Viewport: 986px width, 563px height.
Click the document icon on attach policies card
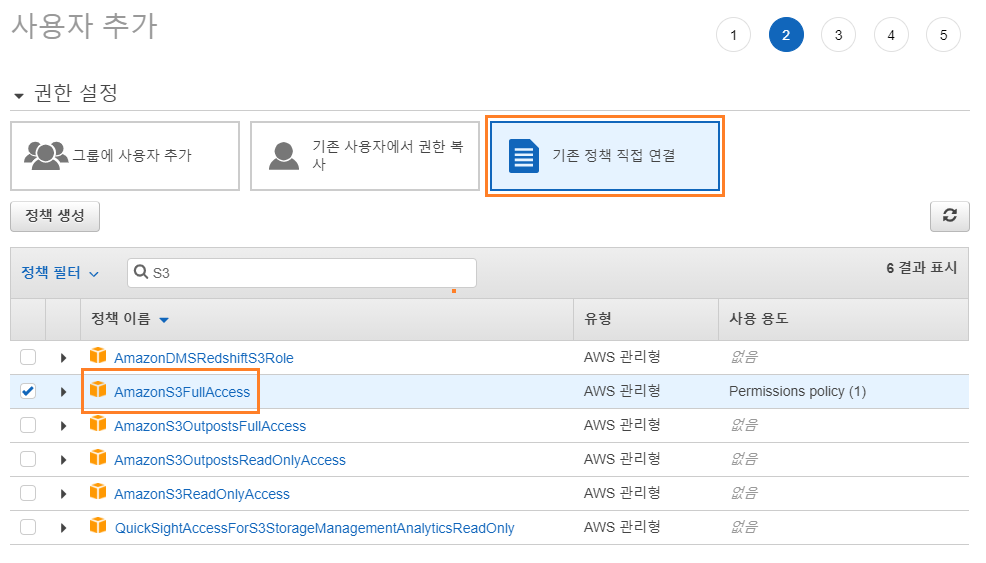click(x=524, y=156)
